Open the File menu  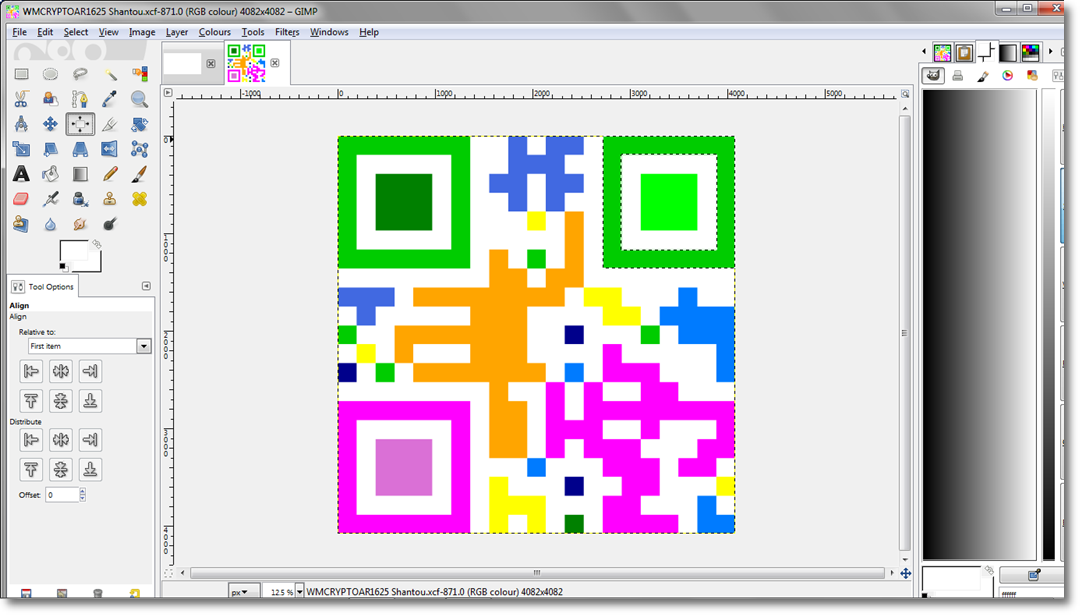pyautogui.click(x=19, y=32)
